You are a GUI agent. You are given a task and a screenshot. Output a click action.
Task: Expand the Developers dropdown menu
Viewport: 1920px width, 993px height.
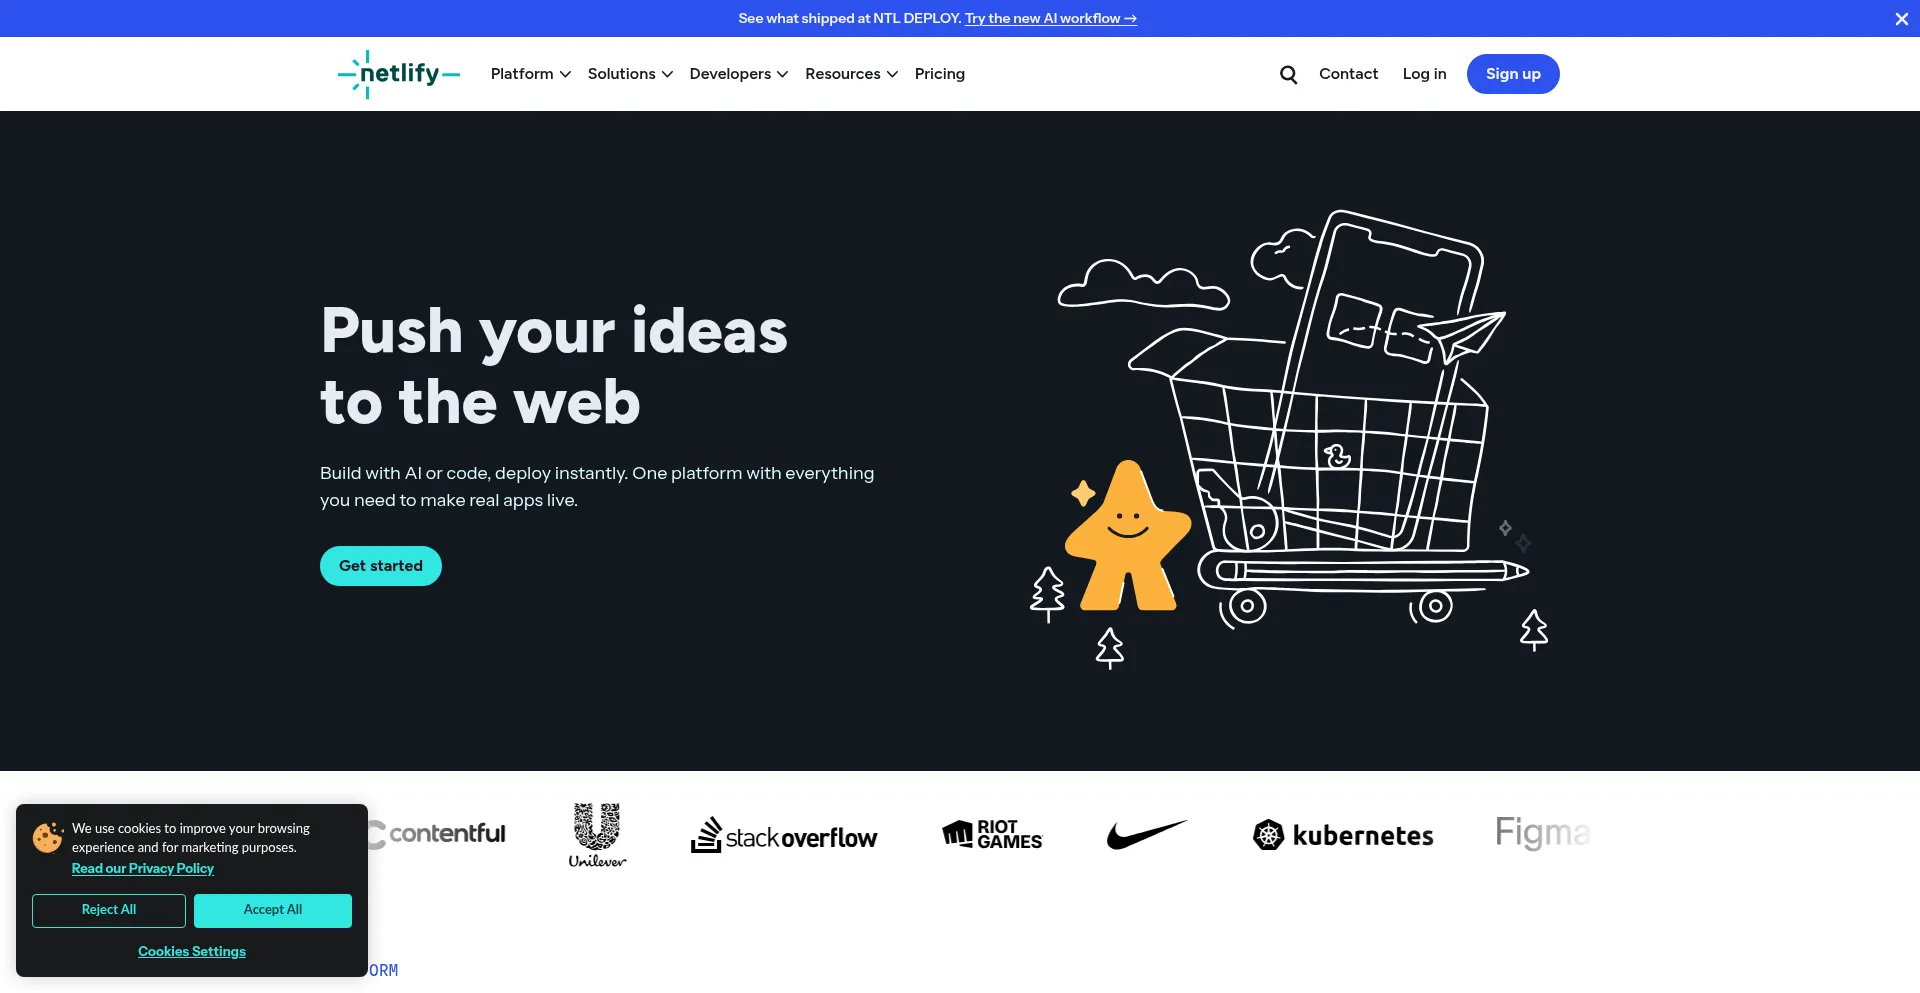pyautogui.click(x=738, y=74)
